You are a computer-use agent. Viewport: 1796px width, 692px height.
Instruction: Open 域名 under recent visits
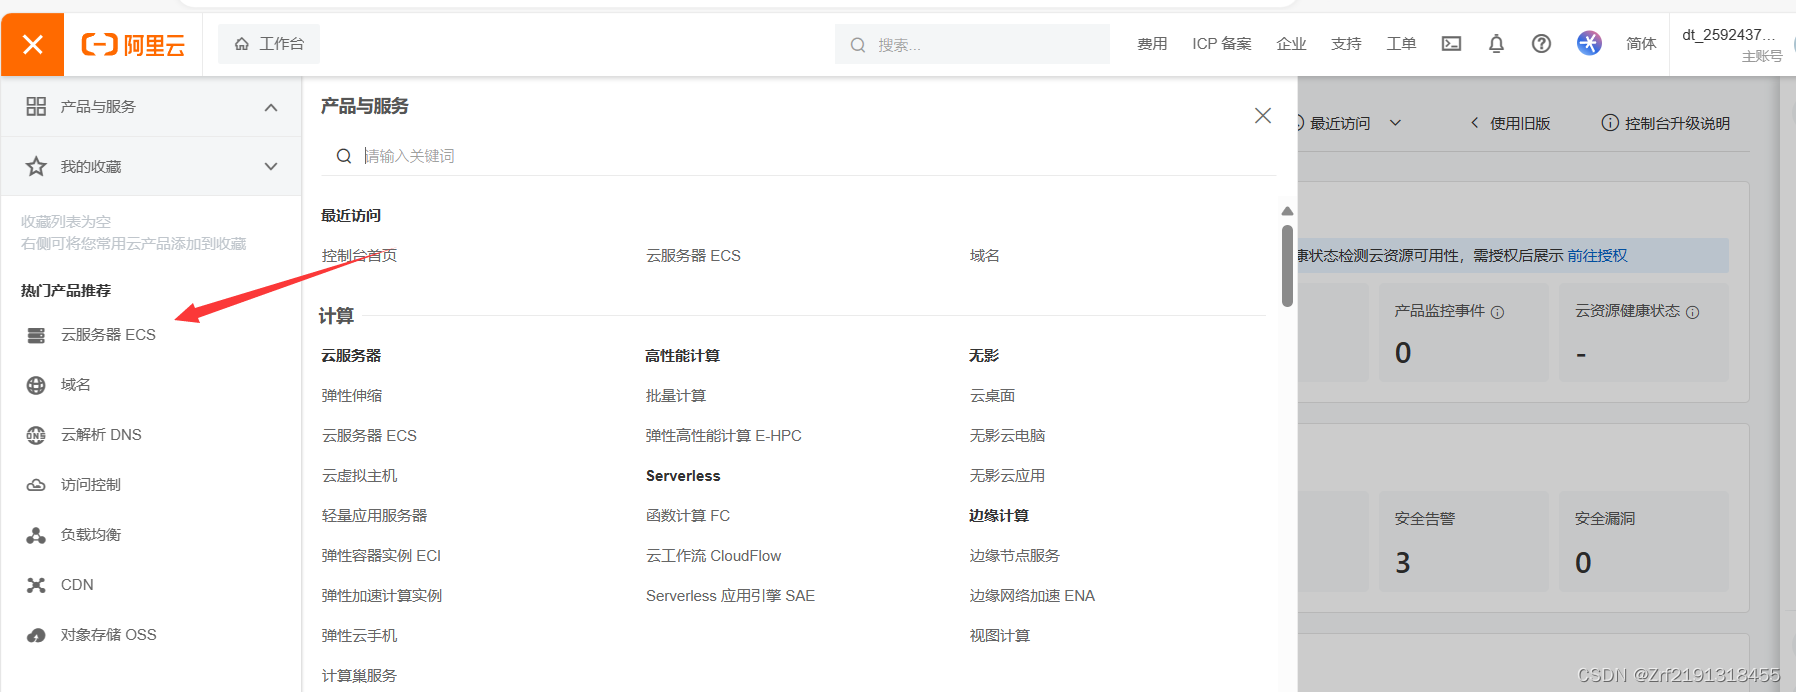click(x=984, y=256)
